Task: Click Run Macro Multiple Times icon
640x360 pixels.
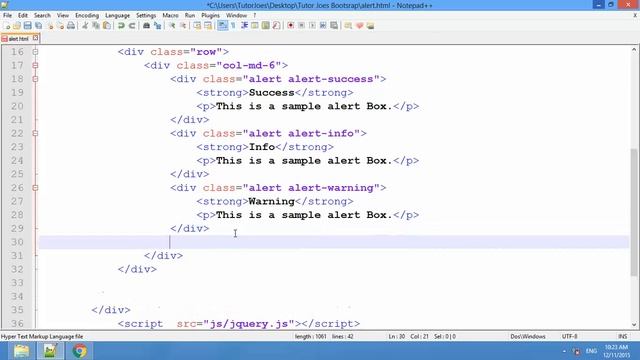Action: pyautogui.click(x=323, y=26)
